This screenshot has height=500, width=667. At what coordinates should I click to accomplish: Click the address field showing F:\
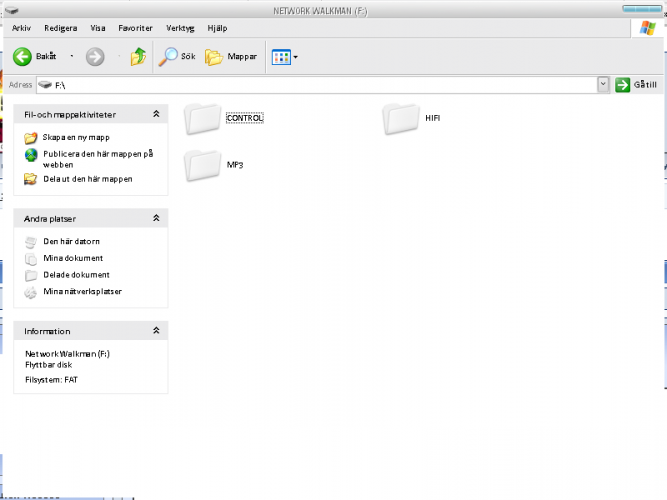point(320,86)
